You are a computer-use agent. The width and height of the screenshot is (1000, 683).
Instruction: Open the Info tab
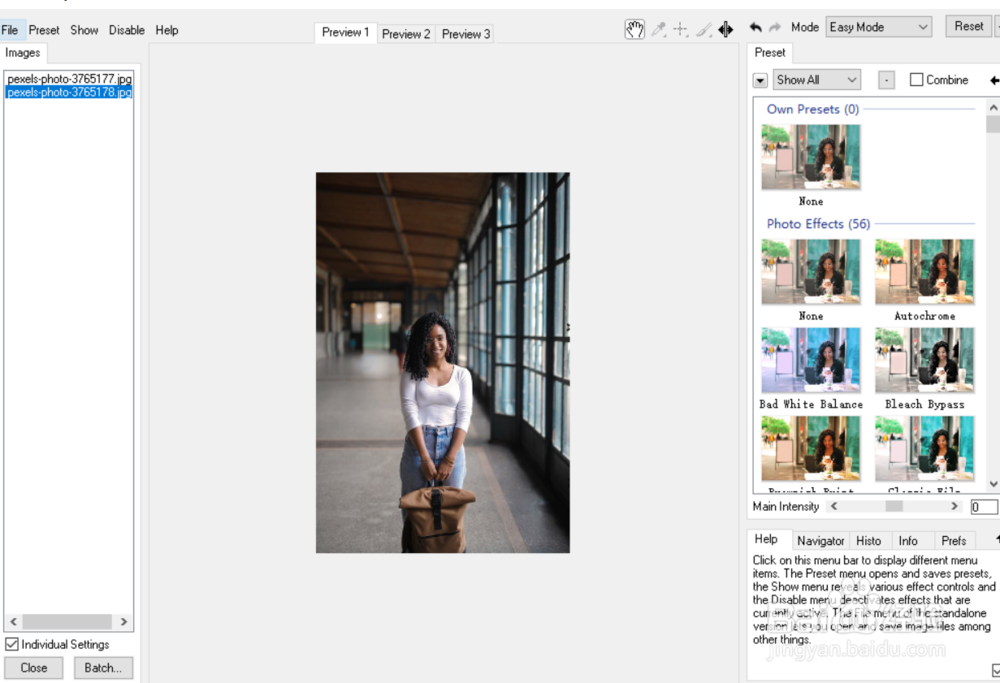[908, 541]
